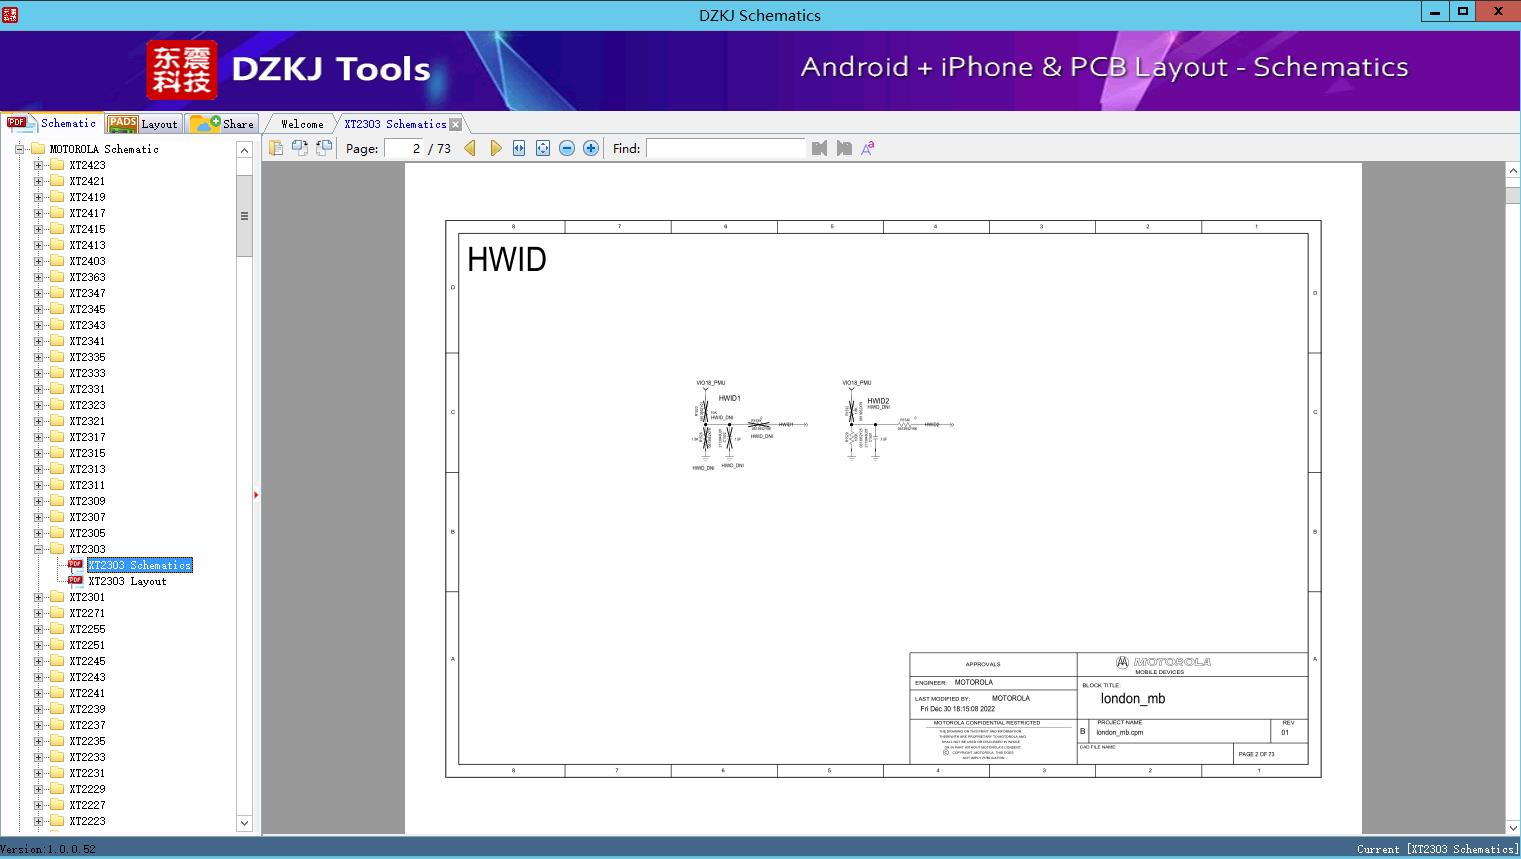
Task: Click Current [XT2303 Schematics] status text
Action: [1437, 849]
